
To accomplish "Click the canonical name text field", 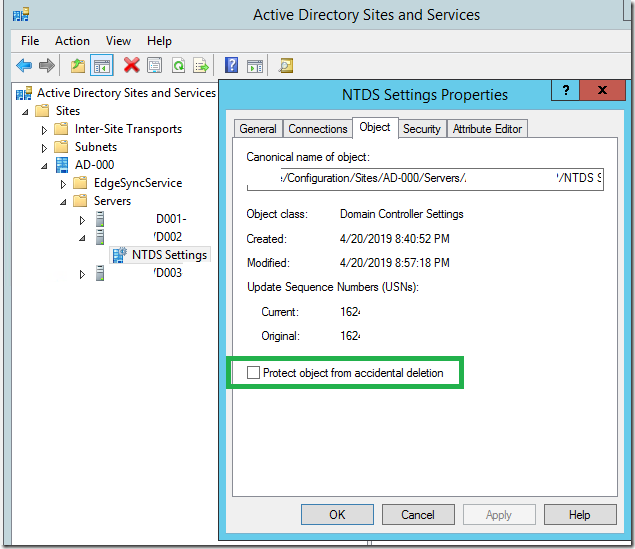I will click(x=425, y=179).
